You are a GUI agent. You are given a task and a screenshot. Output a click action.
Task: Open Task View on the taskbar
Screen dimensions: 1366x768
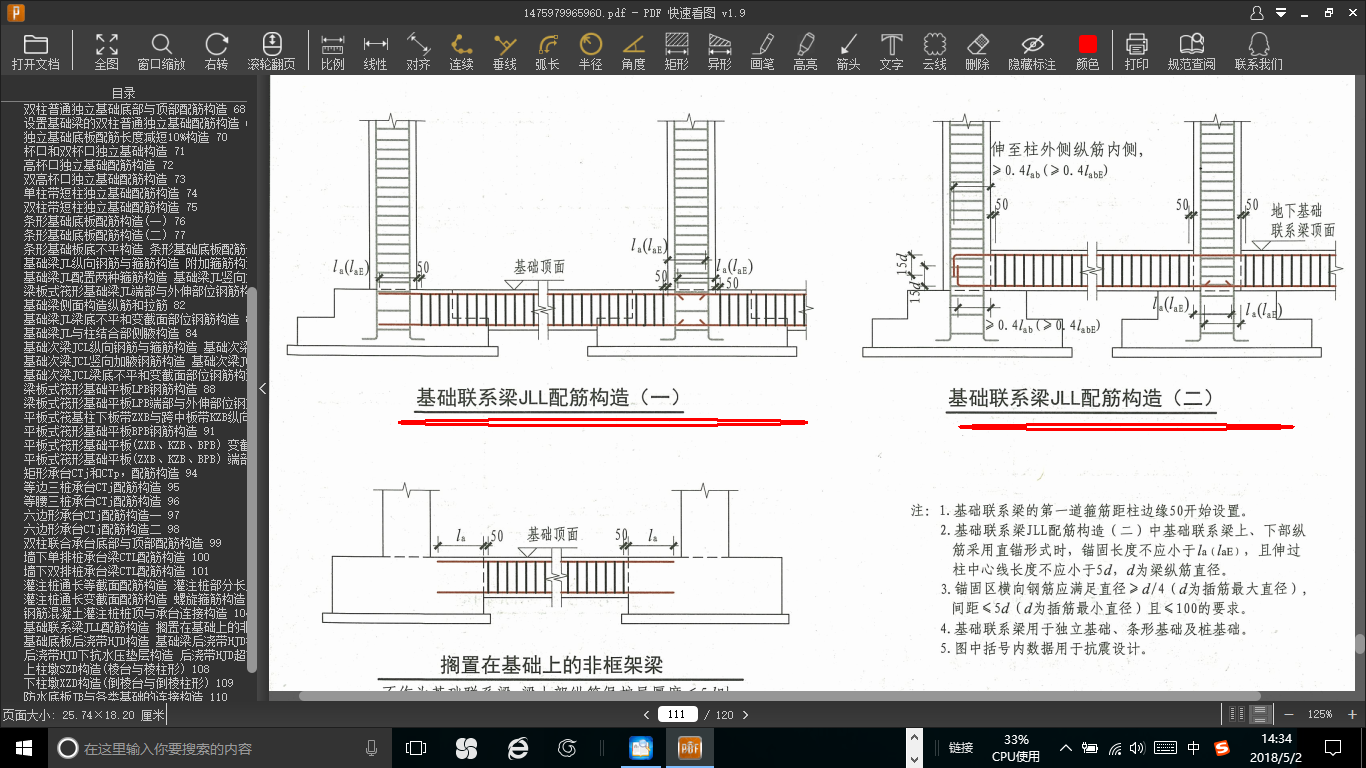coord(416,748)
